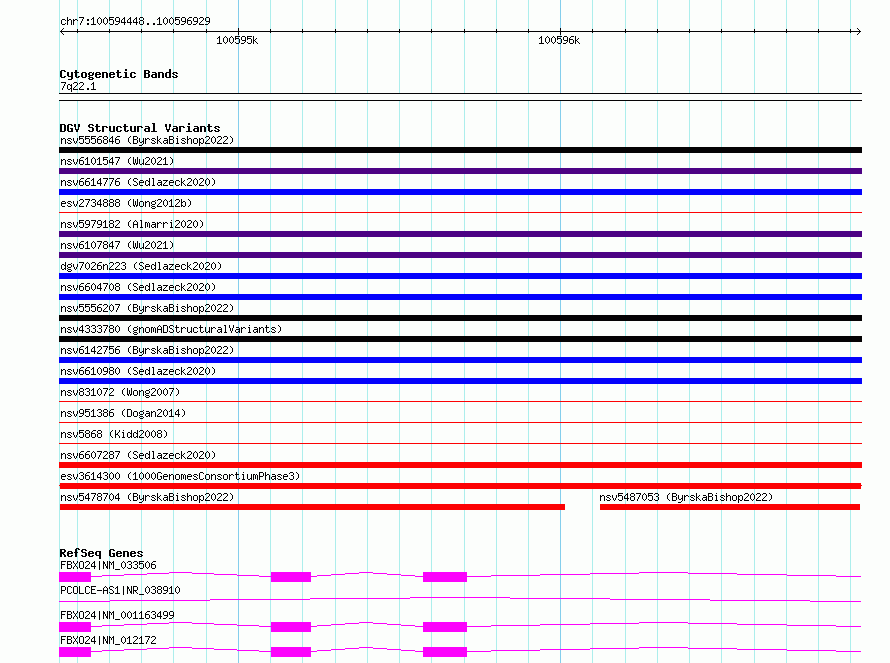The width and height of the screenshot is (890, 663).
Task: Click the purple bar of nsv6107847
Action: pyautogui.click(x=460, y=255)
